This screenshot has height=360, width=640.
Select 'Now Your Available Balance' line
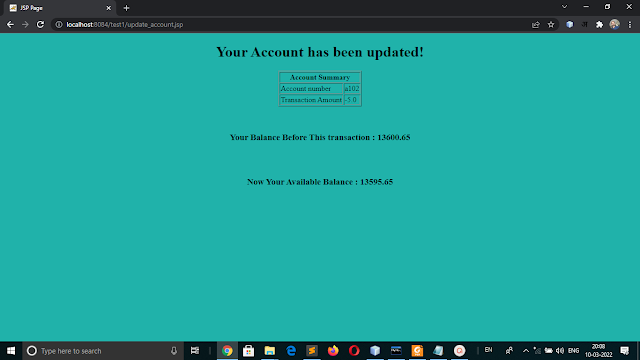320,182
